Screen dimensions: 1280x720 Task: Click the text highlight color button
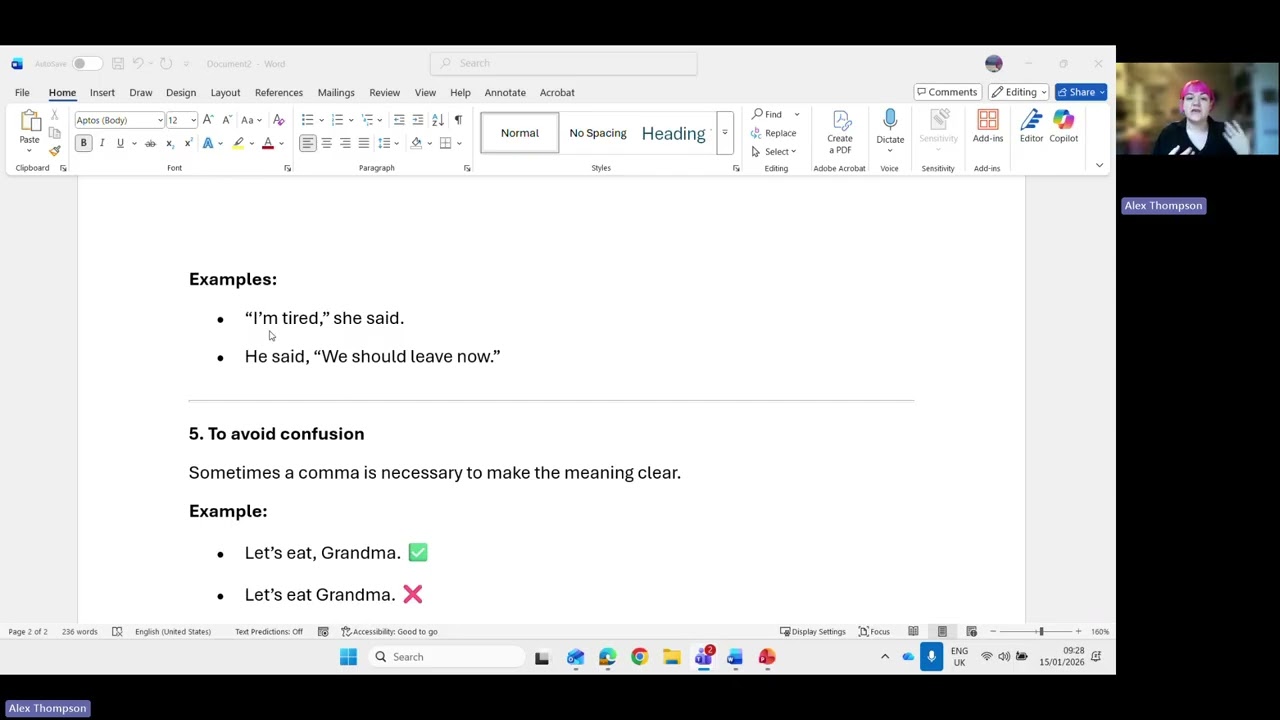click(x=238, y=143)
